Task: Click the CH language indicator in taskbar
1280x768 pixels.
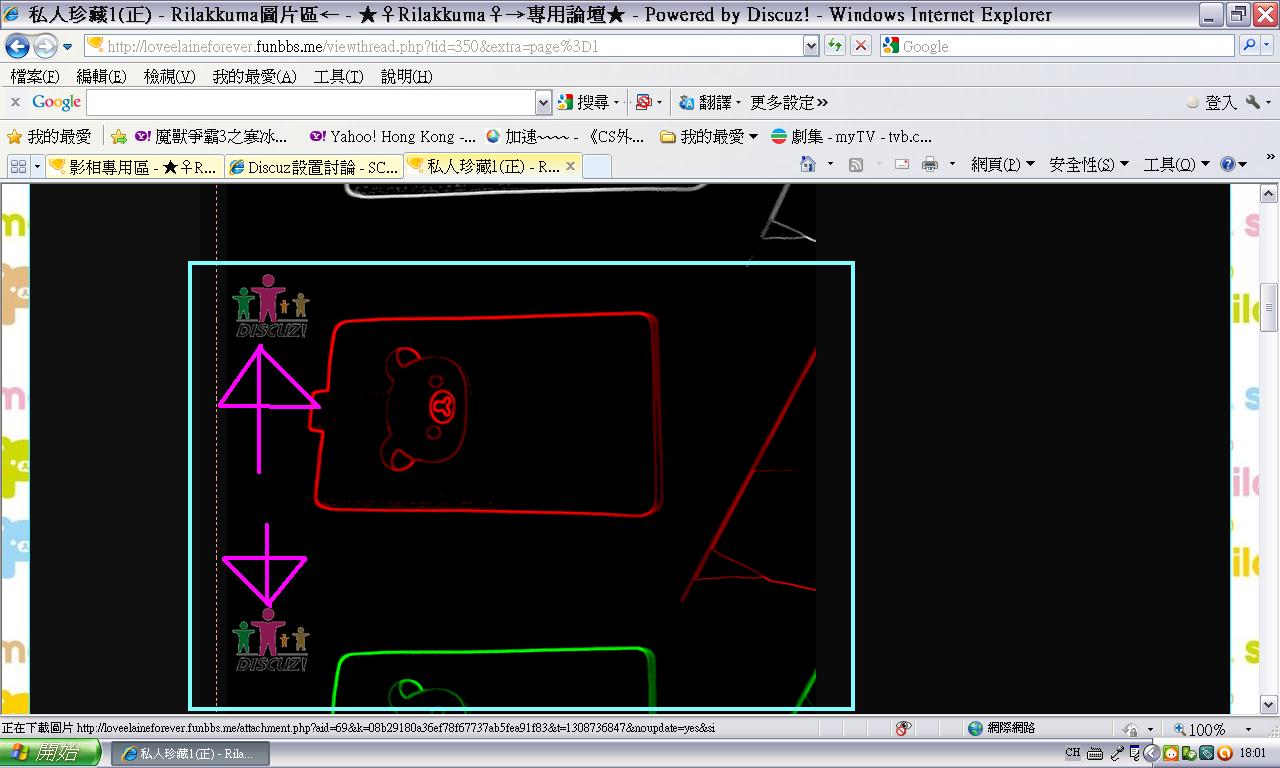Action: coord(1073,753)
